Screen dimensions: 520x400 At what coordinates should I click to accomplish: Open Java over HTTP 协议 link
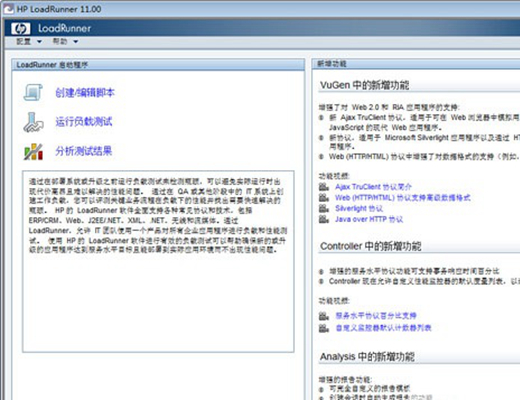click(x=369, y=219)
